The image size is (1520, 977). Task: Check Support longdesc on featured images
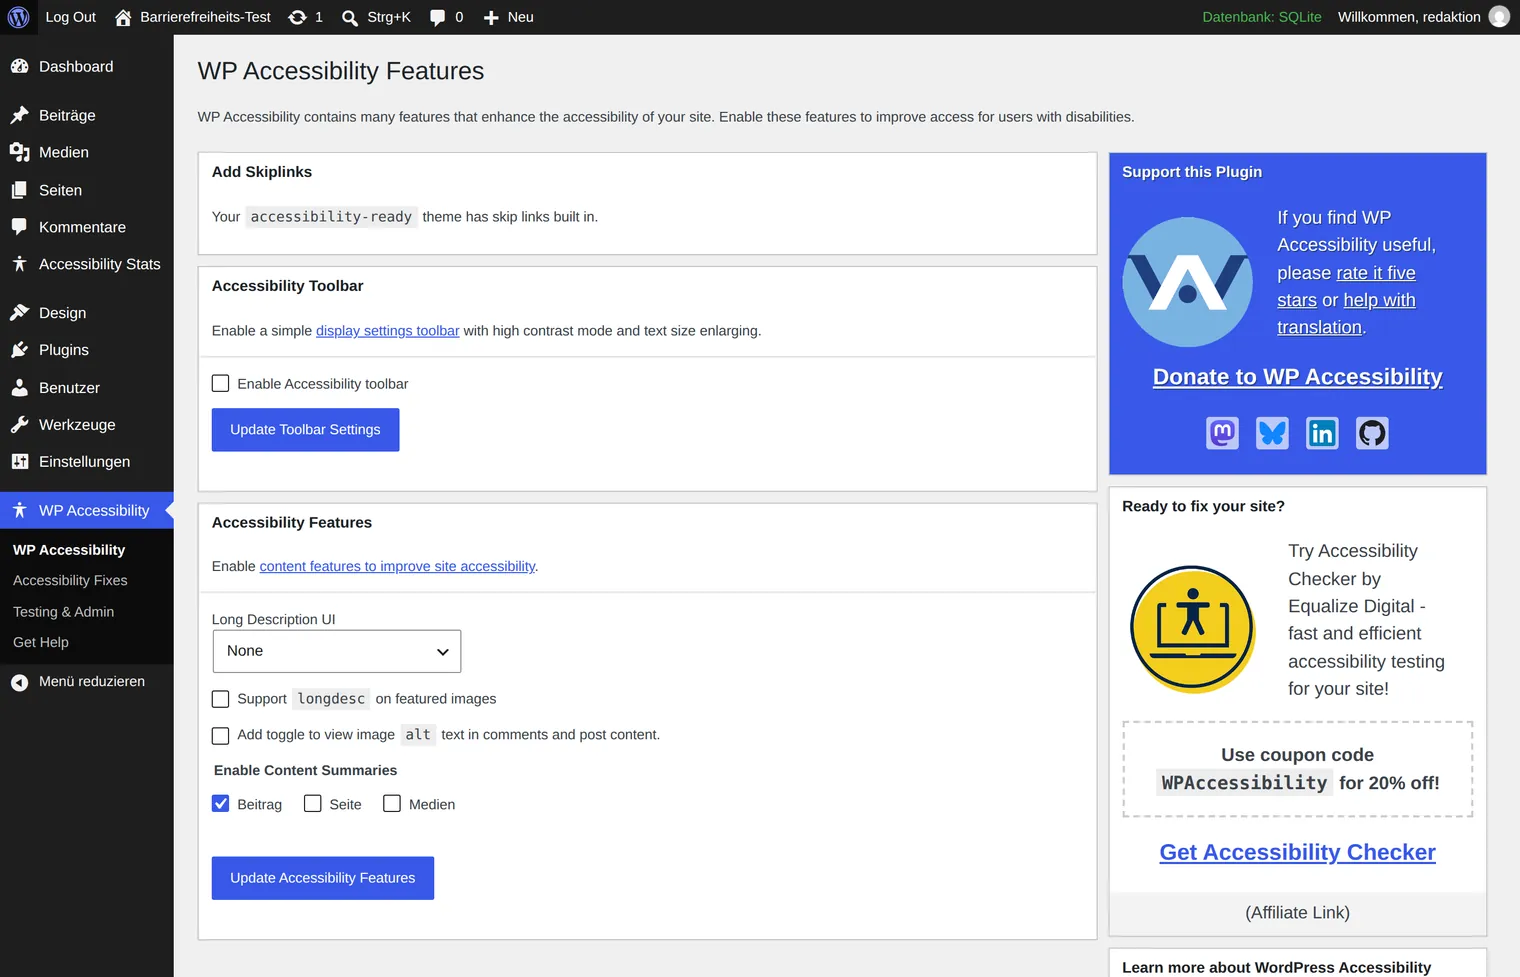tap(221, 699)
